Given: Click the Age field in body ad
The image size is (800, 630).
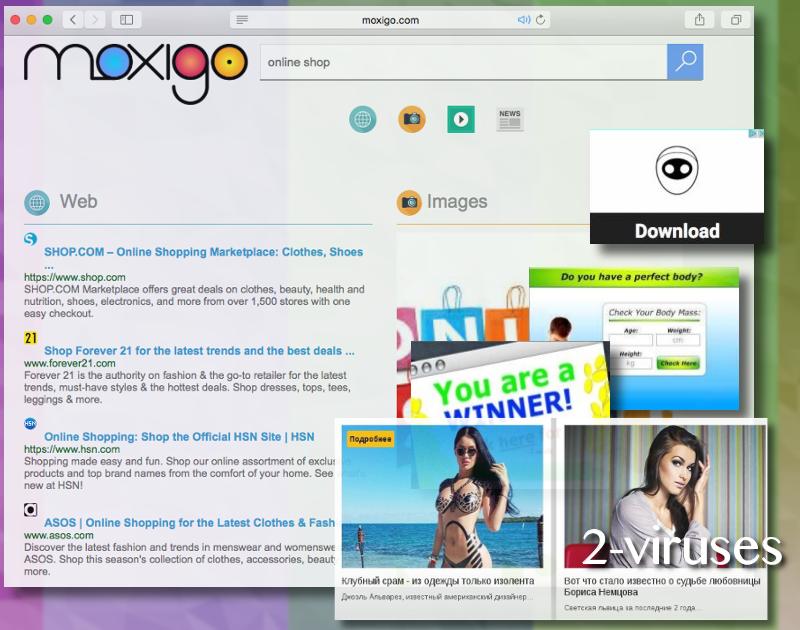Looking at the screenshot, I should pyautogui.click(x=631, y=340).
